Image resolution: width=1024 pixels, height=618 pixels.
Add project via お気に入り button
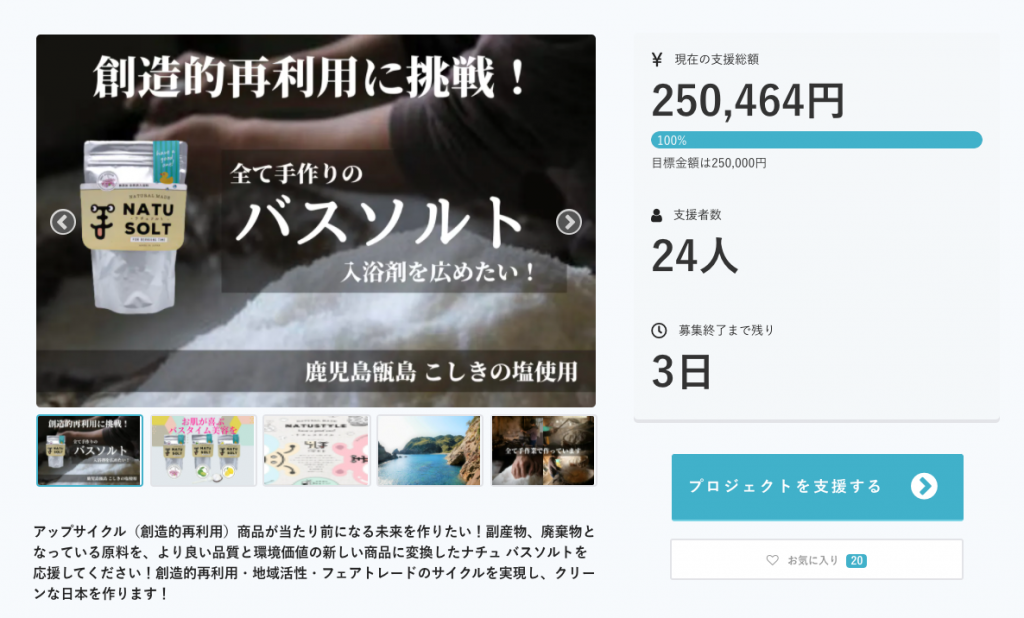(816, 559)
